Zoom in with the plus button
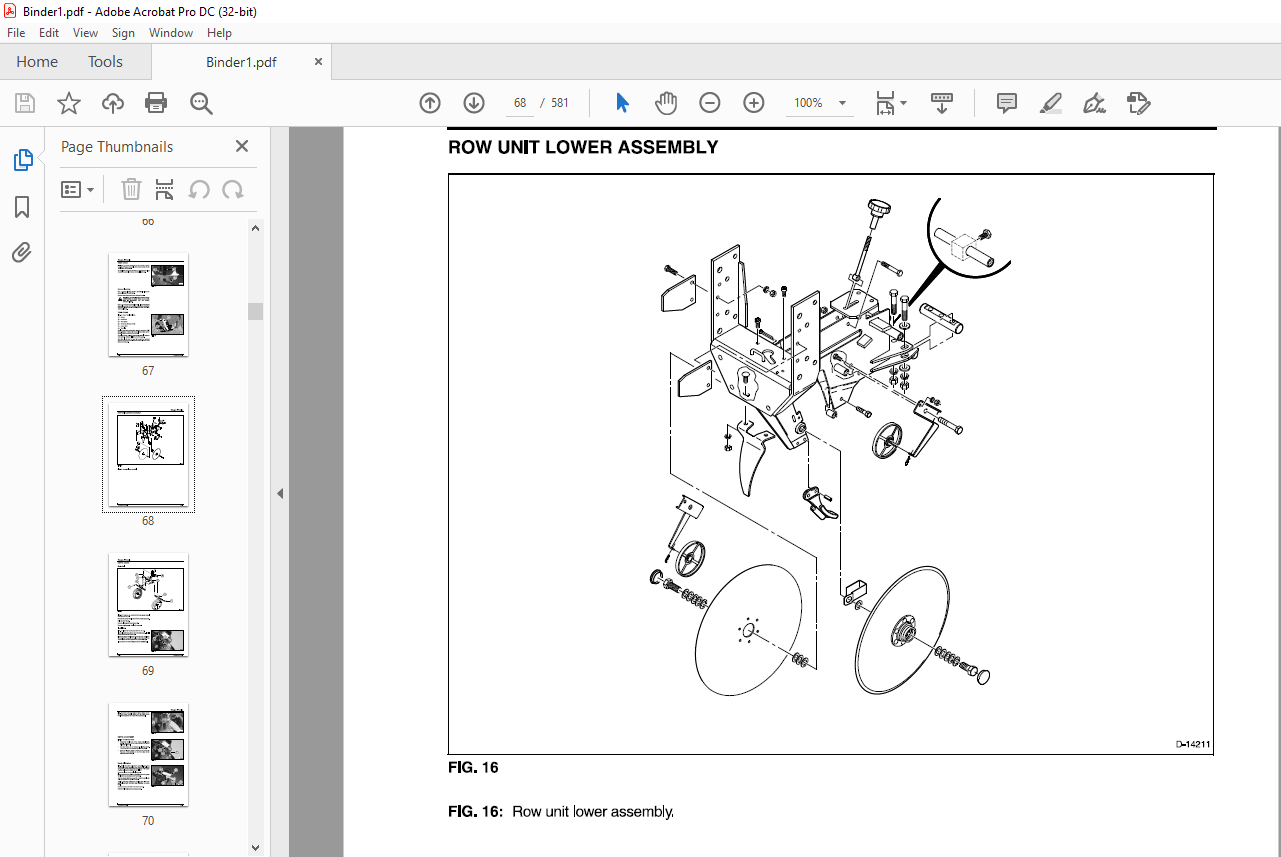Image resolution: width=1281 pixels, height=857 pixels. (754, 103)
